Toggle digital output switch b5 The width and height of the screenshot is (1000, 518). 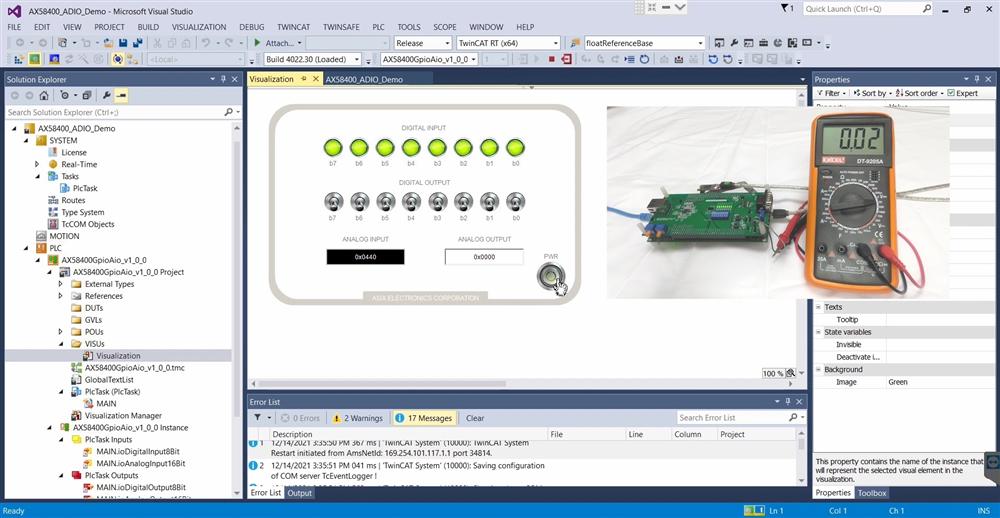coord(385,202)
